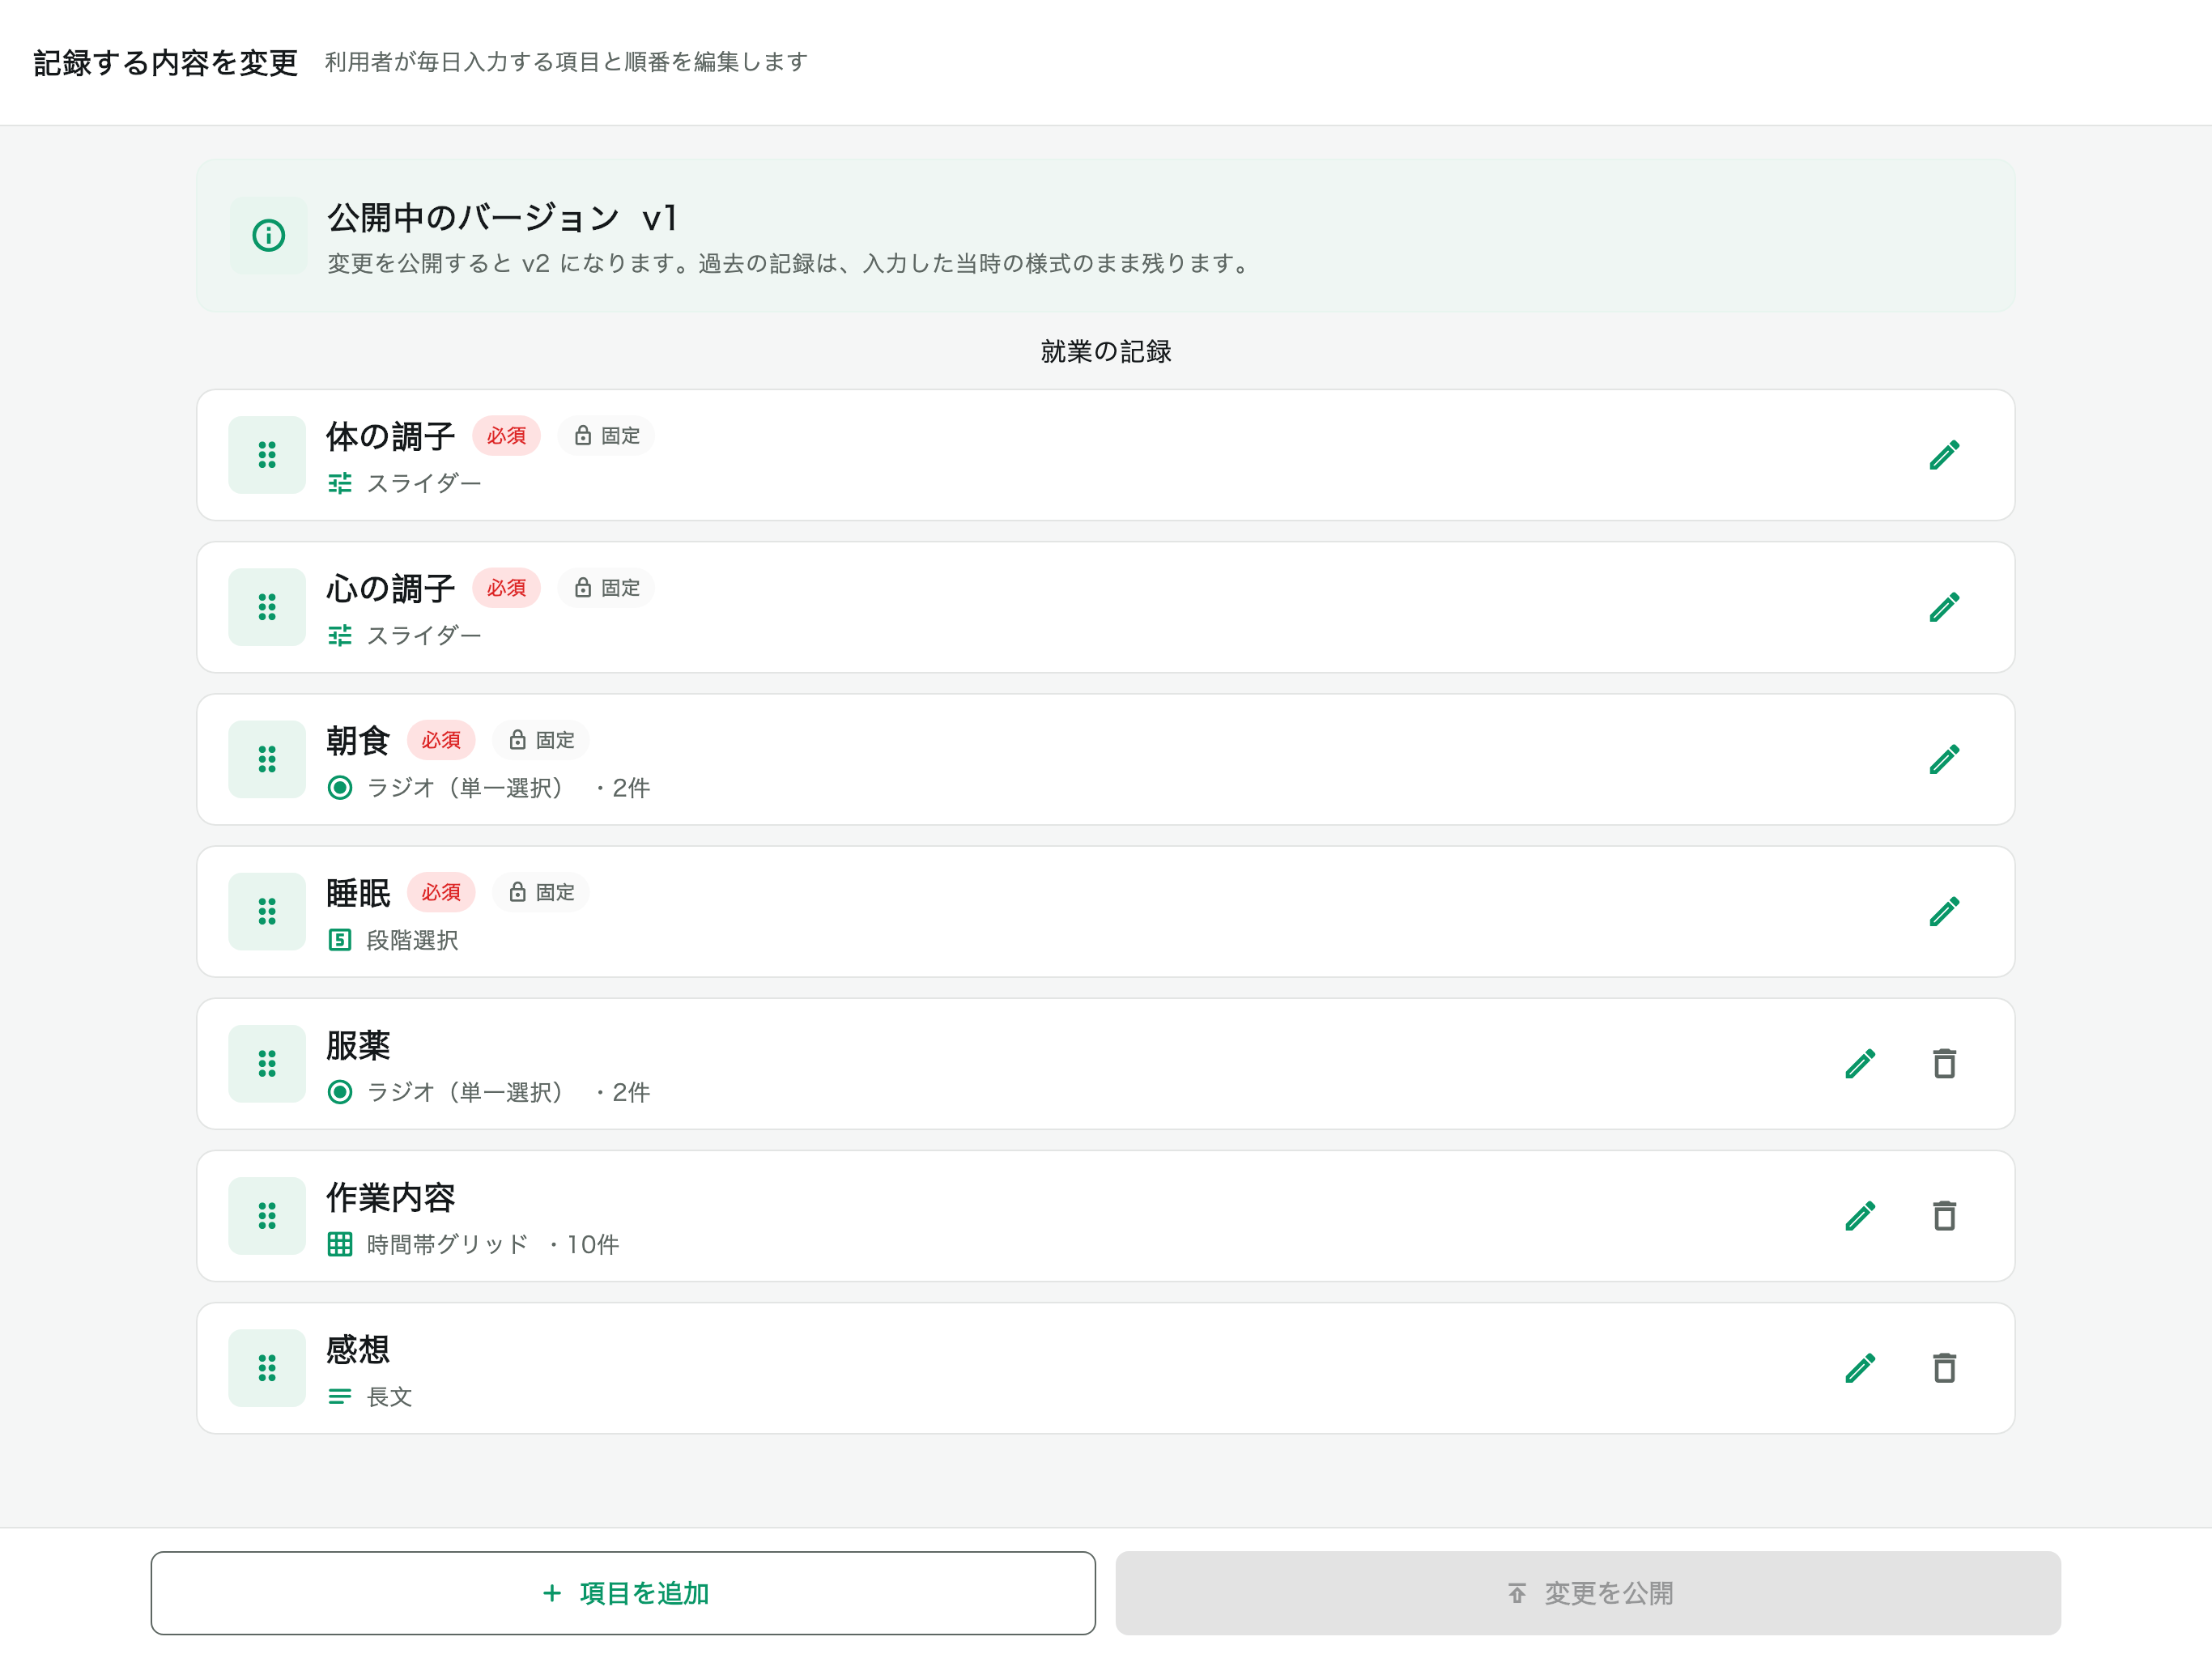The height and width of the screenshot is (1658, 2212).
Task: Click the info icon beside 公開中のバージョン
Action: click(x=268, y=235)
